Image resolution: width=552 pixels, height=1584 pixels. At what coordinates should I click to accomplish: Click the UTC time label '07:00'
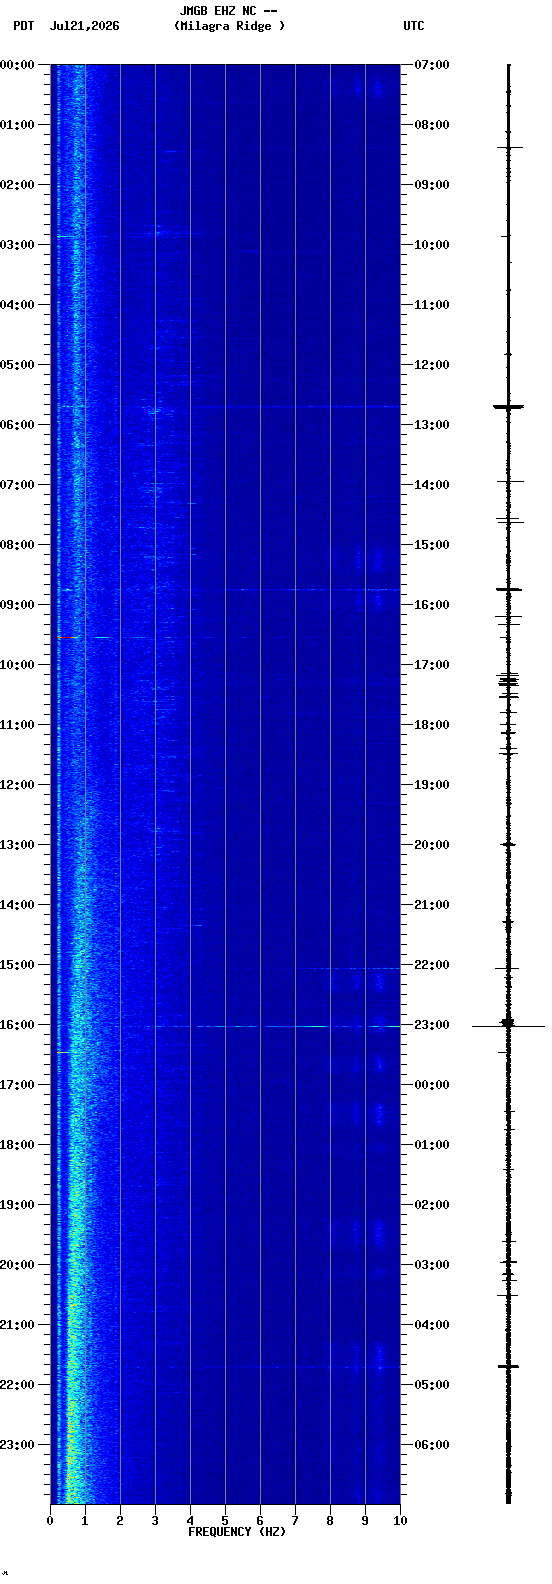point(431,65)
